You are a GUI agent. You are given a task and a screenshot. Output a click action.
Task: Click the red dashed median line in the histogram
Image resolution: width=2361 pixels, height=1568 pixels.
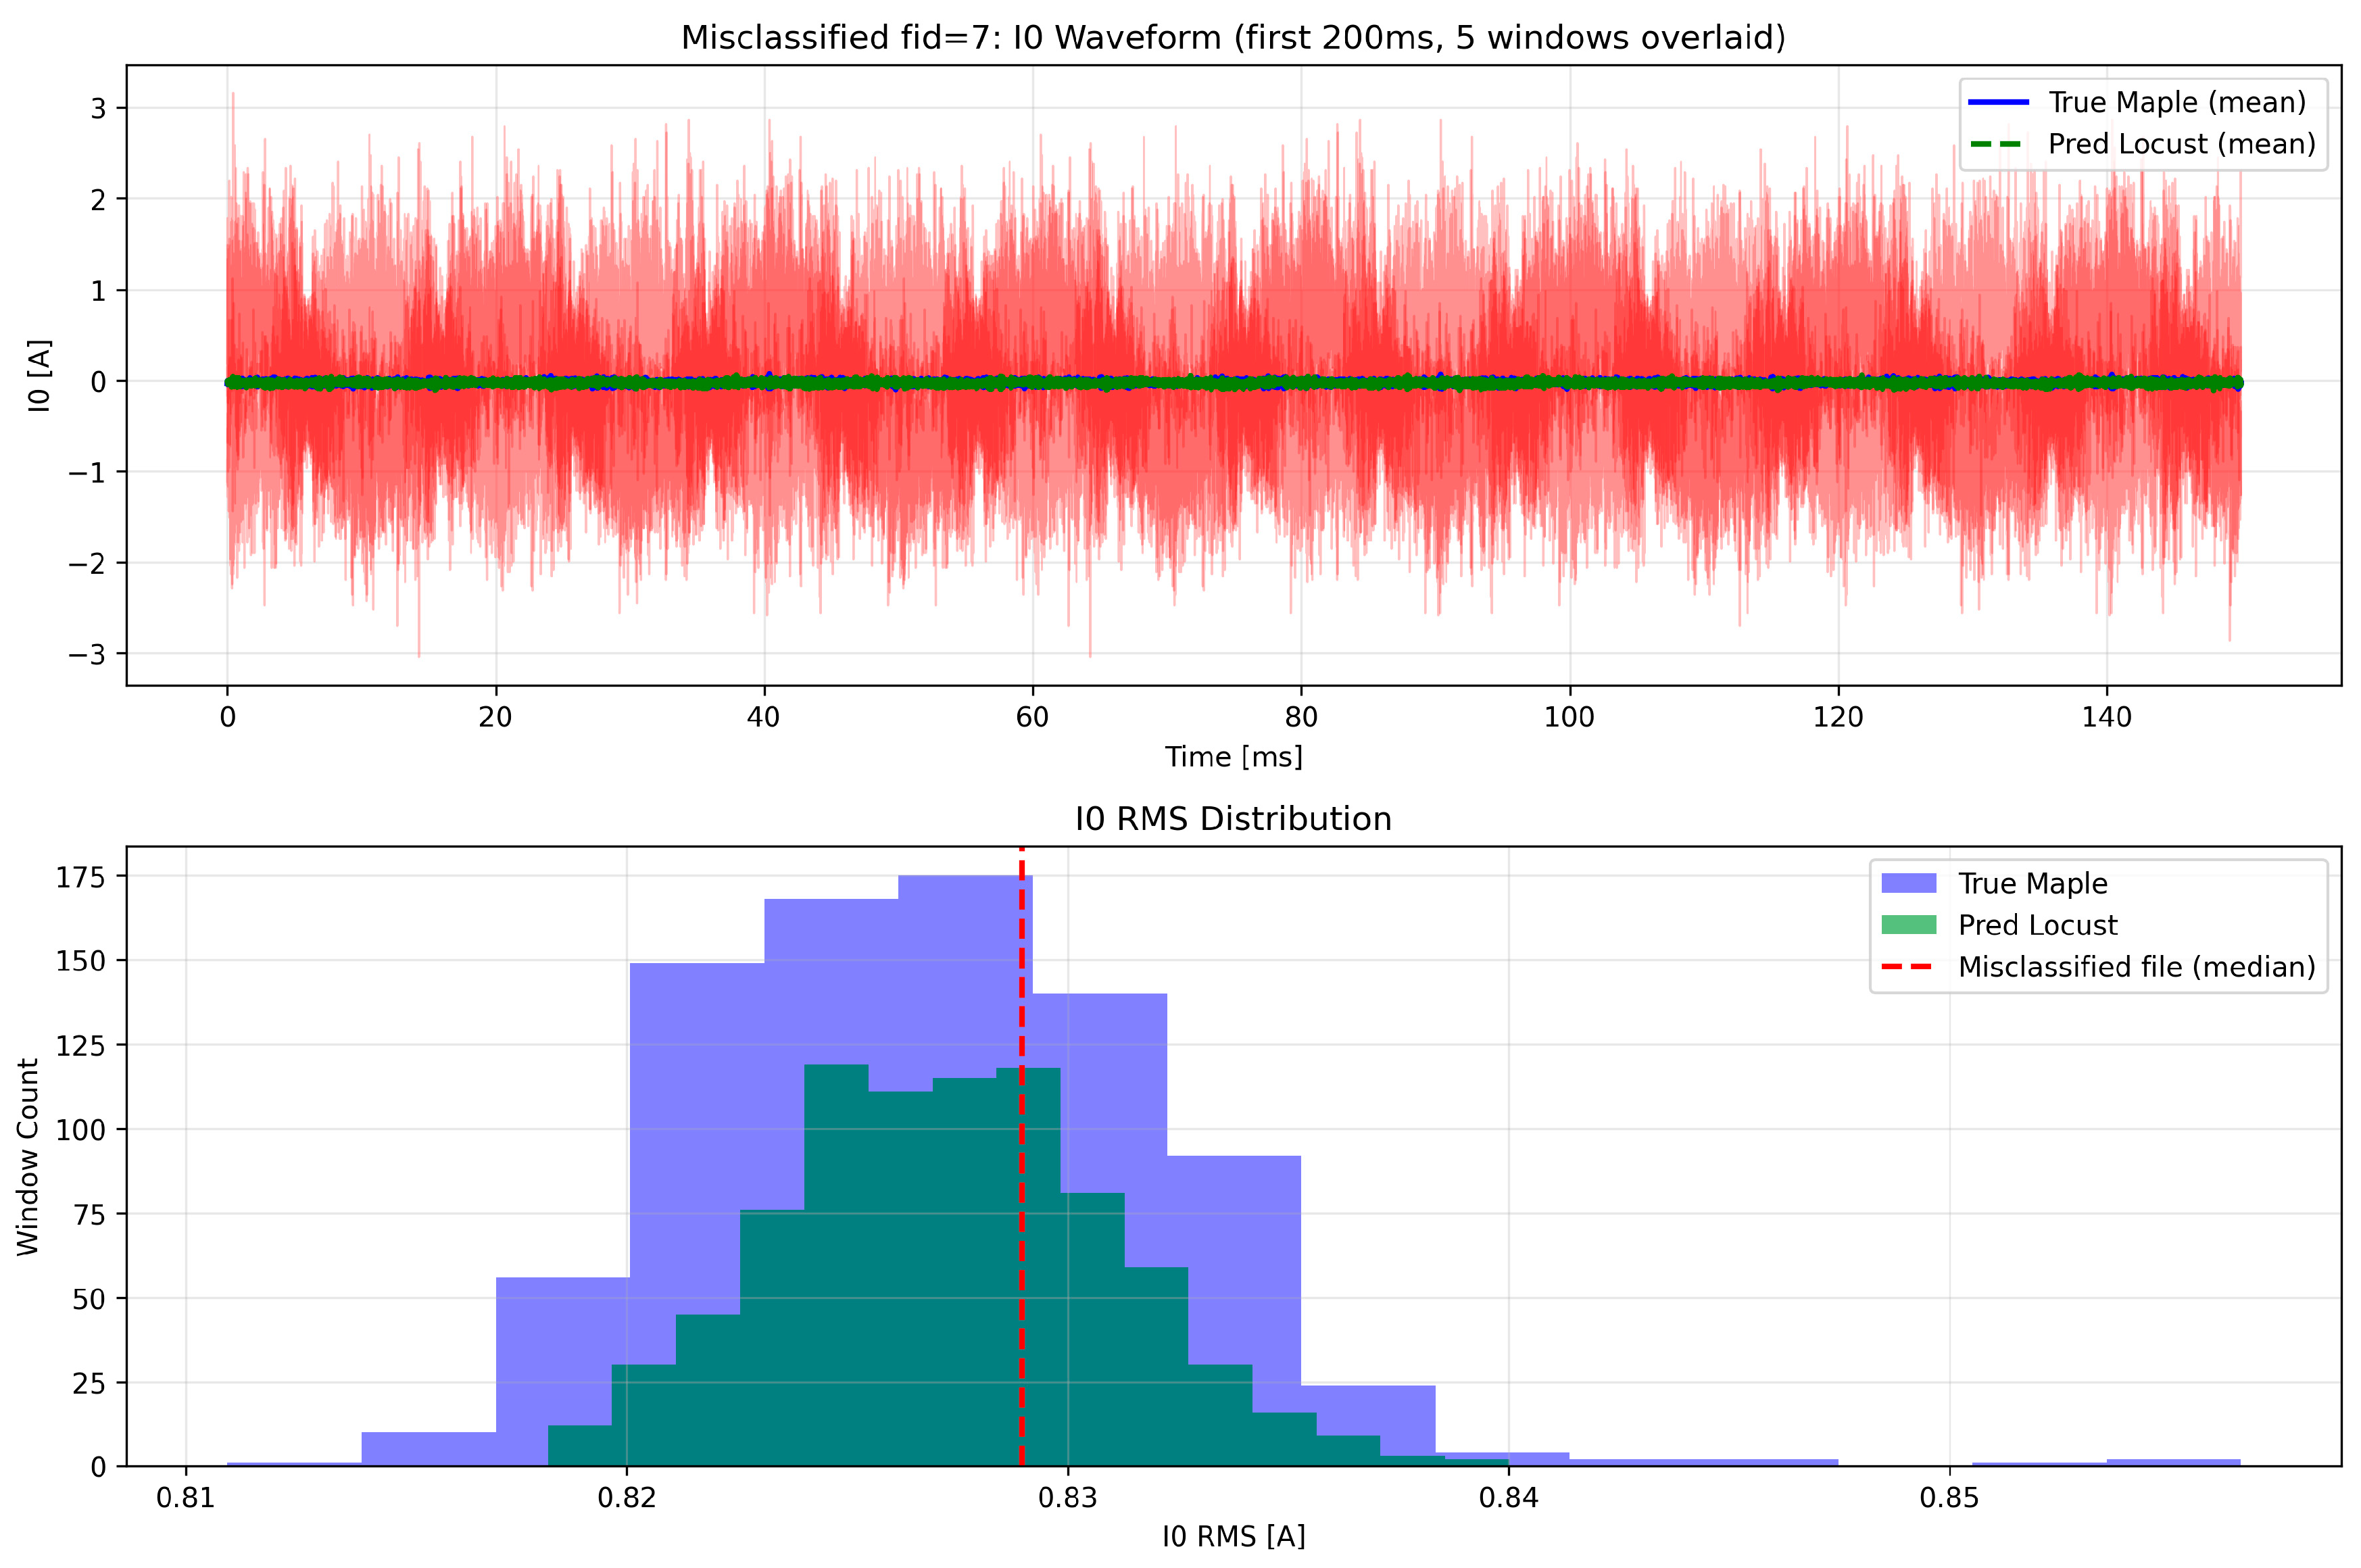pyautogui.click(x=1021, y=1156)
